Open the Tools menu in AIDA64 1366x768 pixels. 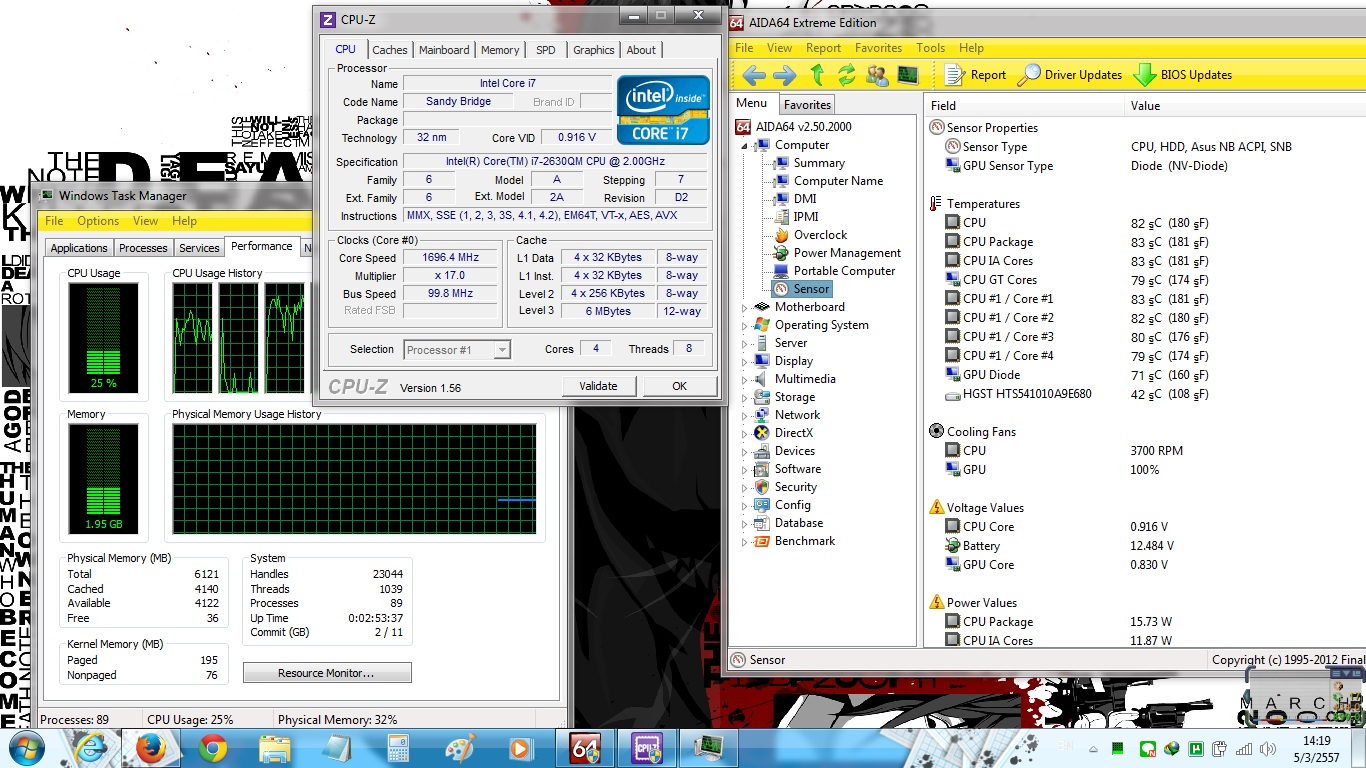click(930, 48)
